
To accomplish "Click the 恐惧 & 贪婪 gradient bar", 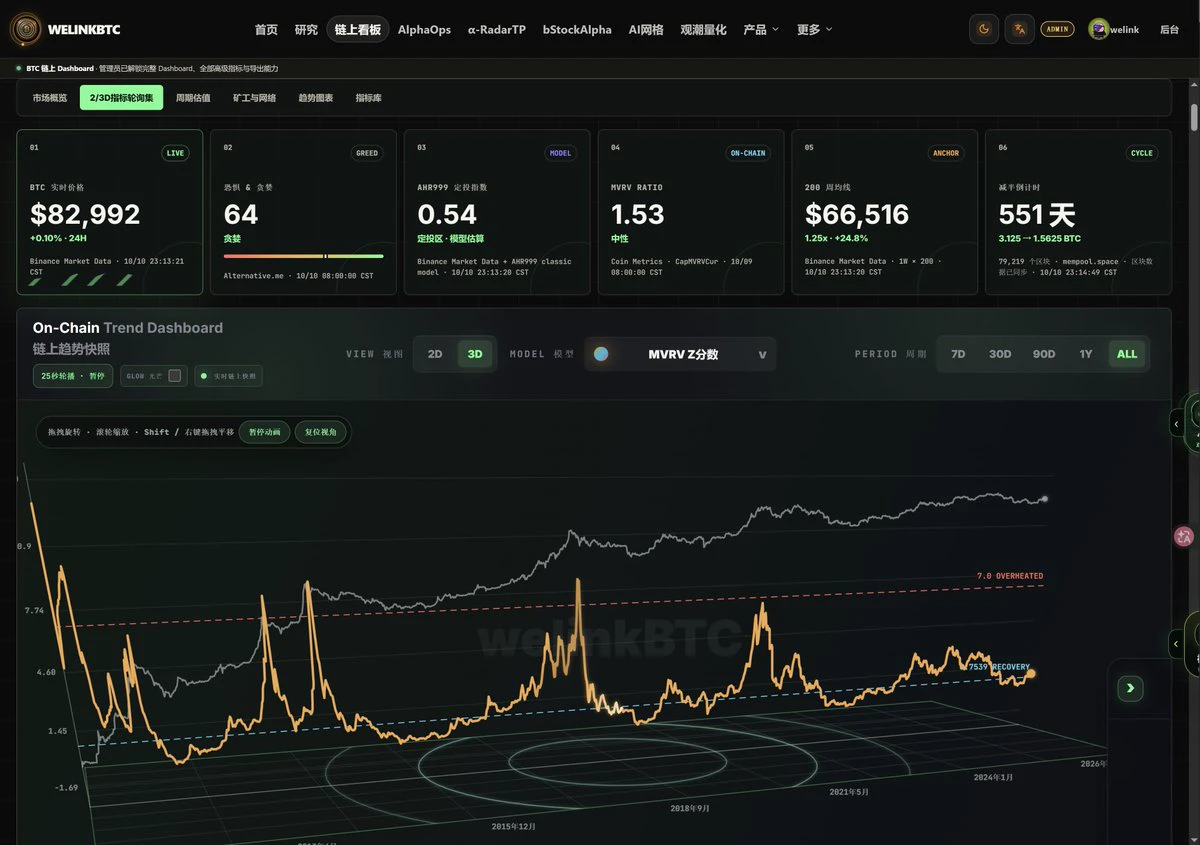I will coord(303,256).
